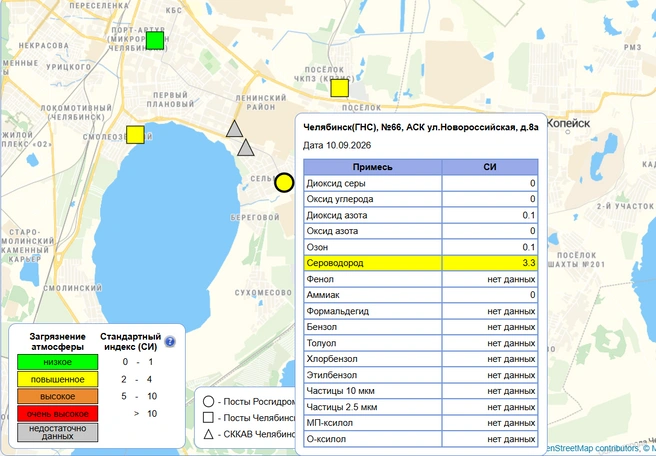Screen dimensions: 656x456
Task: Select the yellow повышенное legend swatch
Action: (x=58, y=379)
